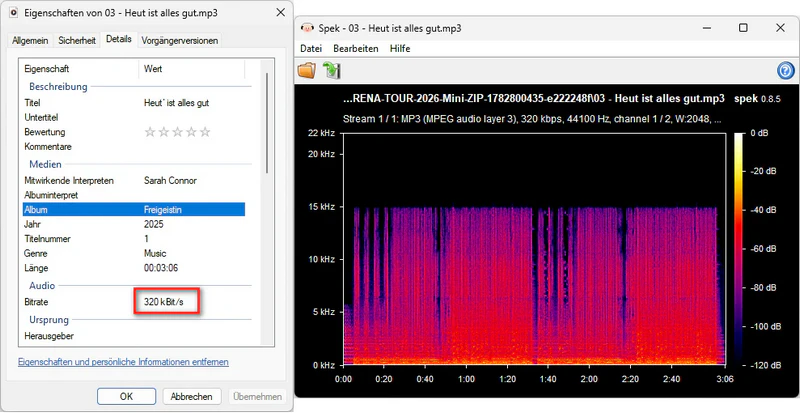Switch to the Sicherheit tab
This screenshot has width=800, height=413.
coord(77,40)
